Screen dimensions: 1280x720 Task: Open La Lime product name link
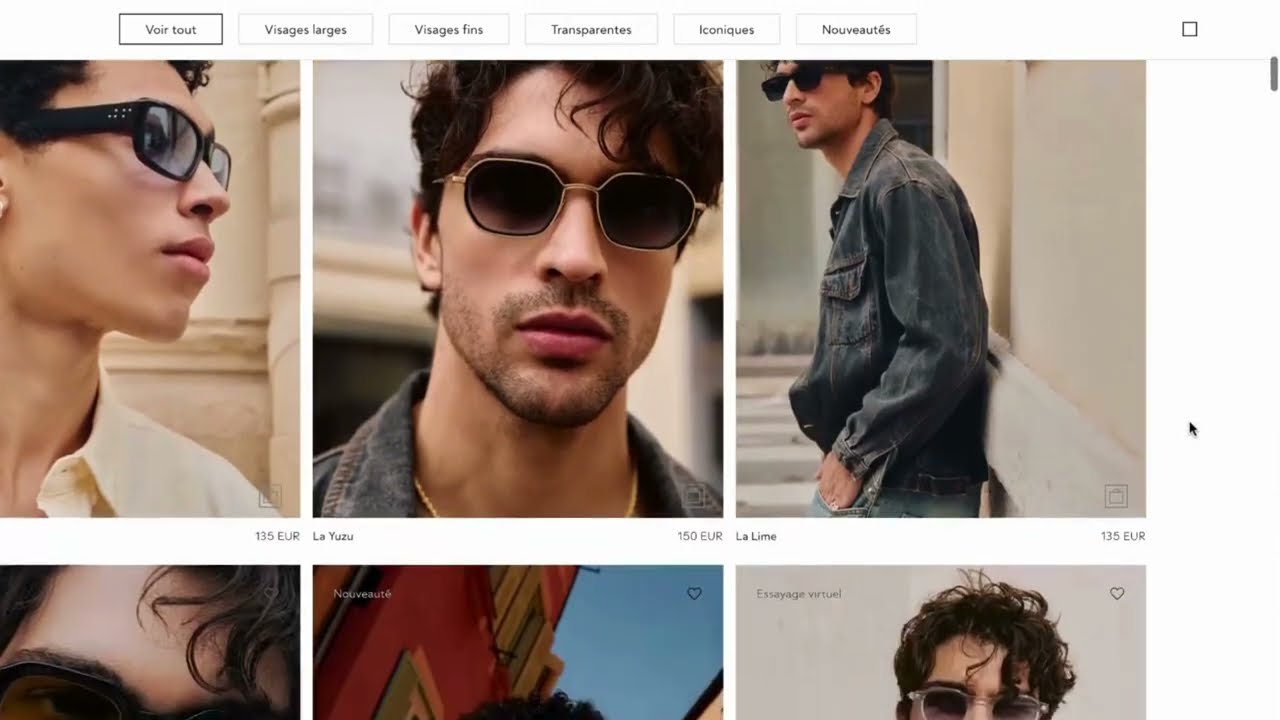[x=756, y=536]
